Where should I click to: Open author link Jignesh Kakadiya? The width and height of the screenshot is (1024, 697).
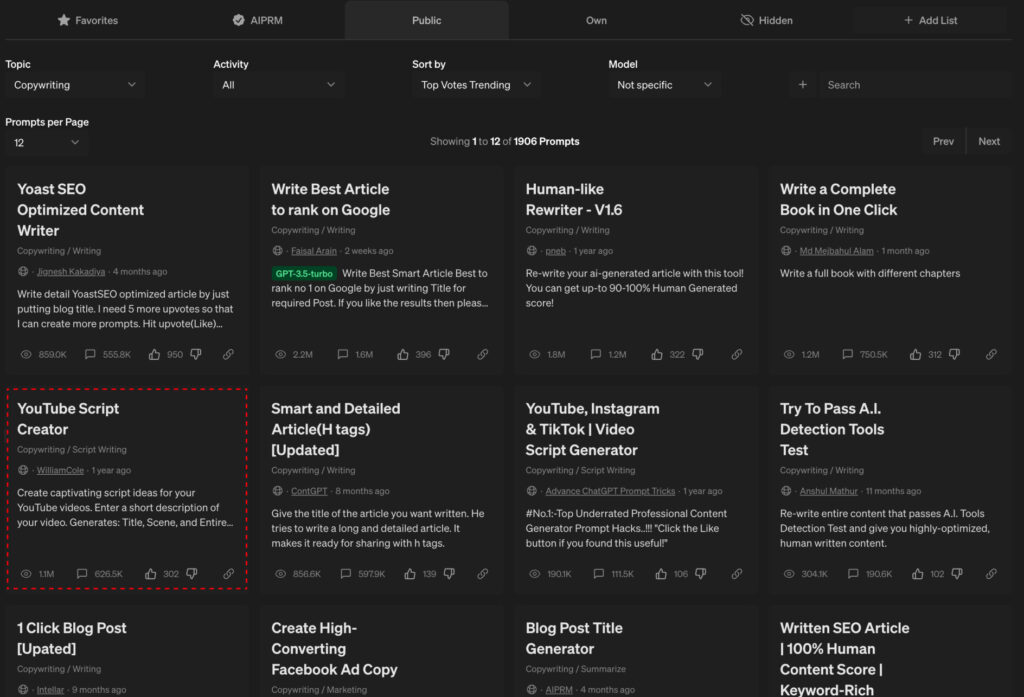point(71,272)
